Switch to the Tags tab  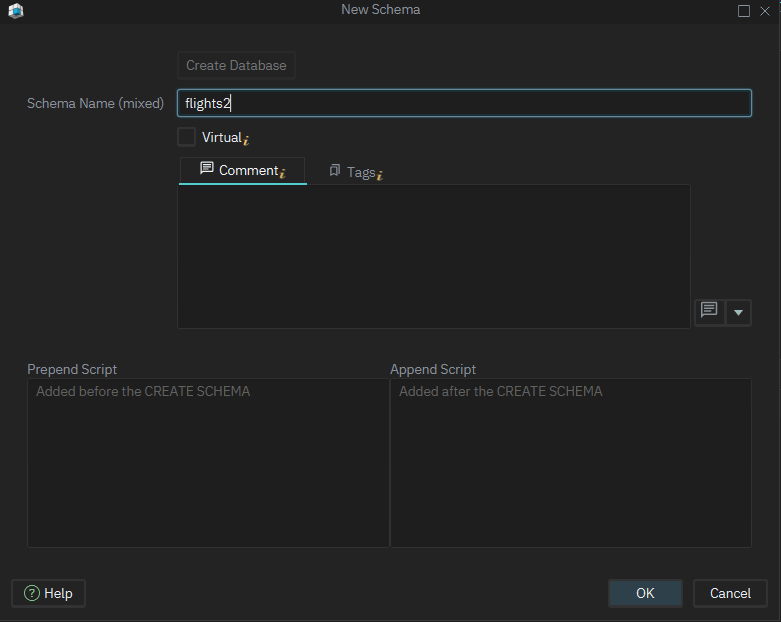coord(356,172)
